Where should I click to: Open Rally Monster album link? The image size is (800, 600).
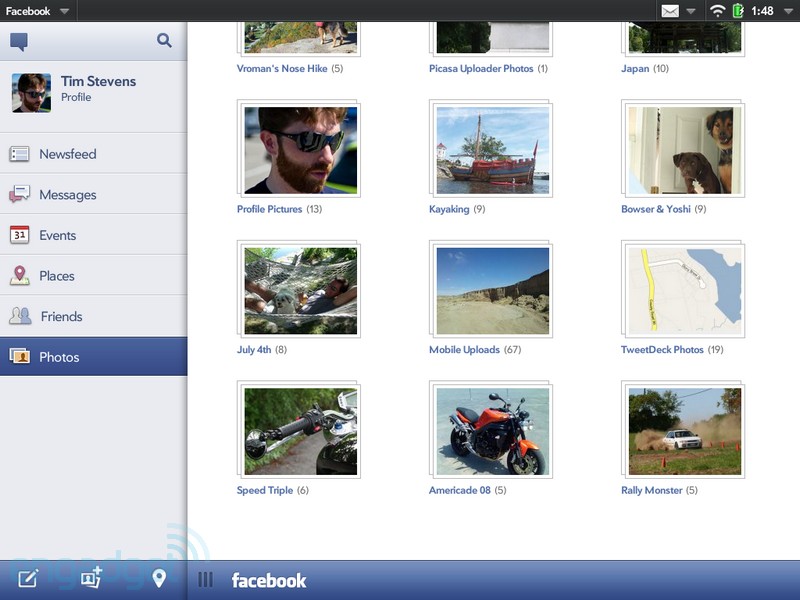pyautogui.click(x=652, y=490)
